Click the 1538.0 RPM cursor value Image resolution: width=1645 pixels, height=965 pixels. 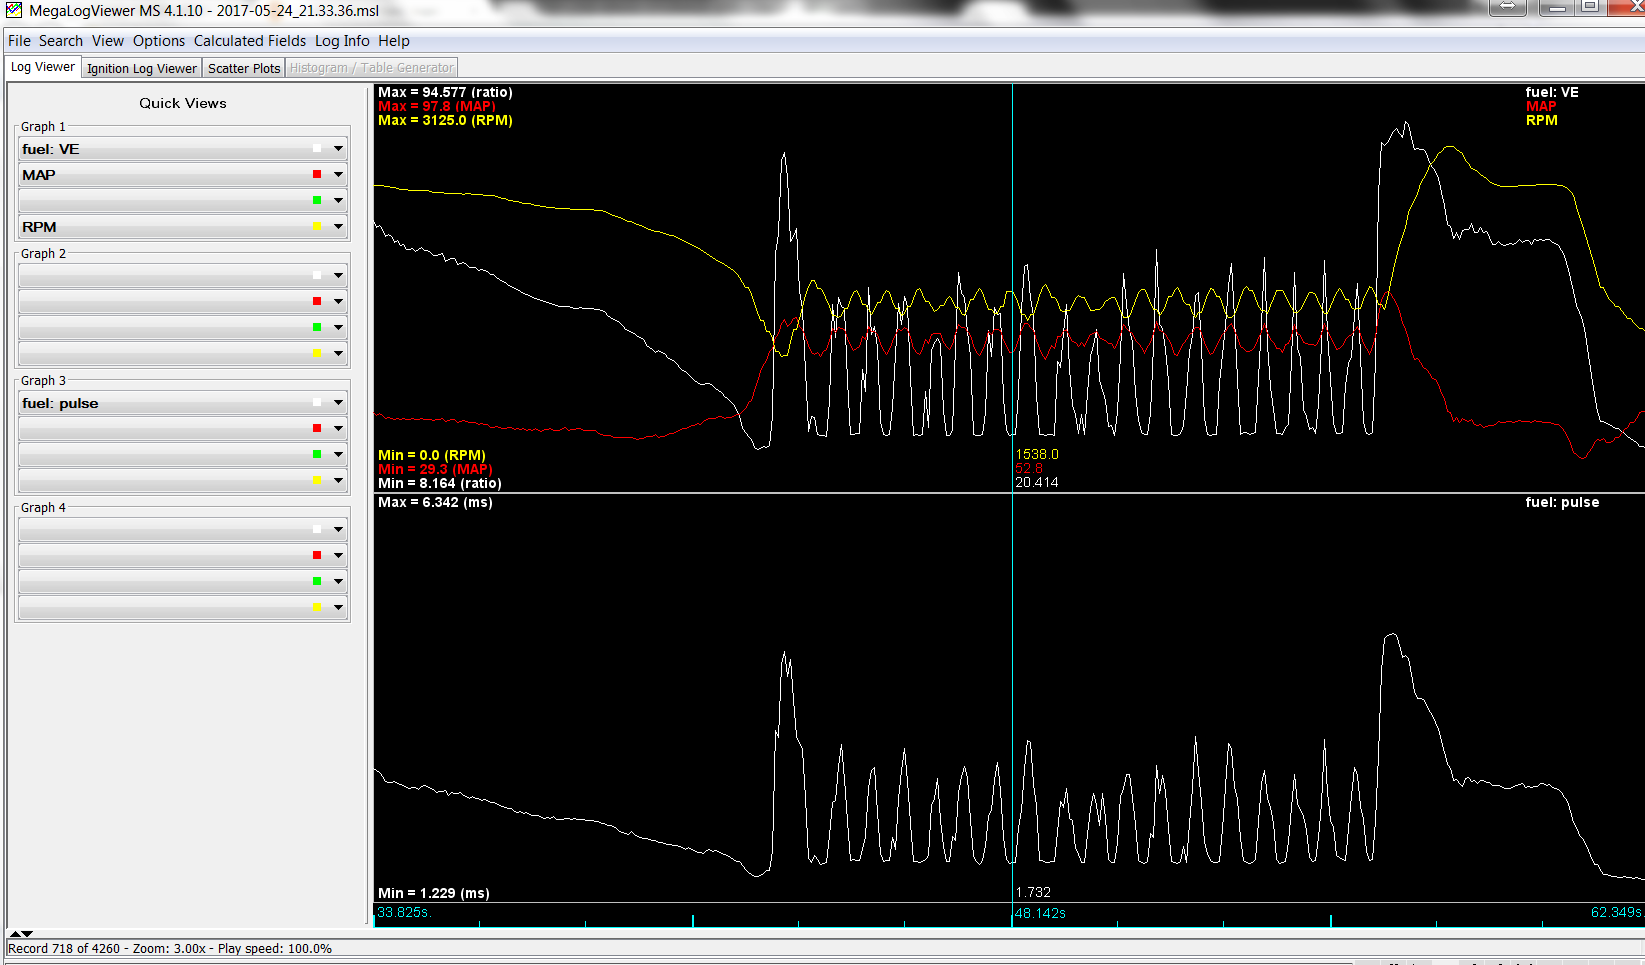coord(1037,454)
